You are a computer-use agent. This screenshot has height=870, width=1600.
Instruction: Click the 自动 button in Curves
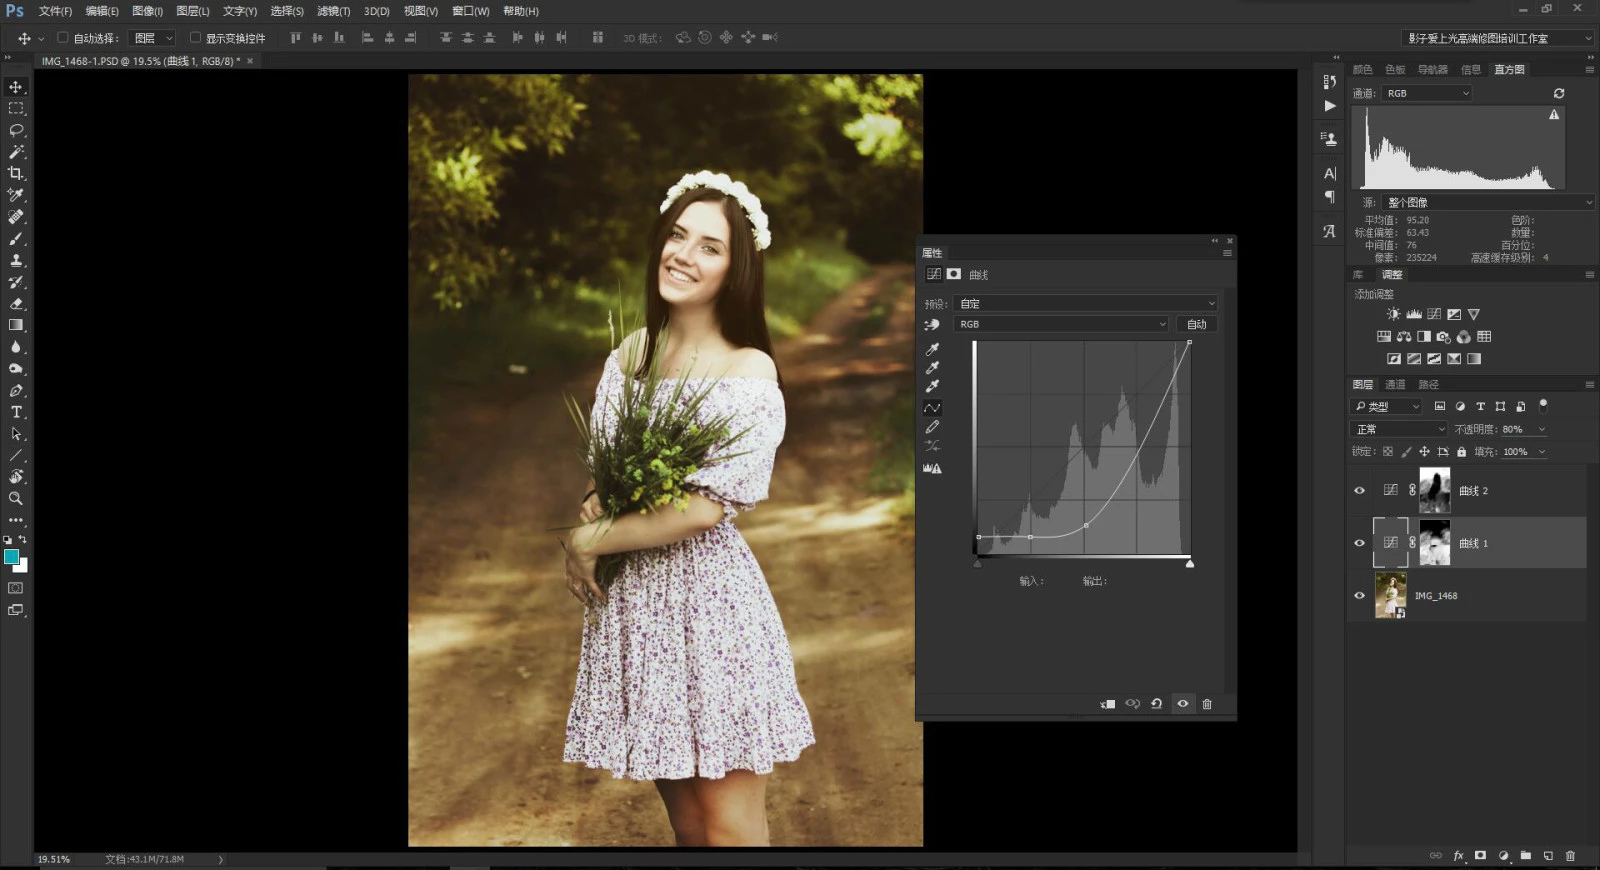1196,324
